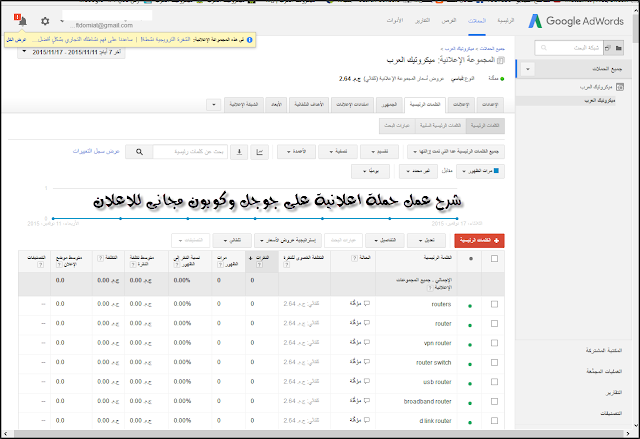This screenshot has width=640, height=439.
Task: Click the download report icon
Action: [239, 152]
